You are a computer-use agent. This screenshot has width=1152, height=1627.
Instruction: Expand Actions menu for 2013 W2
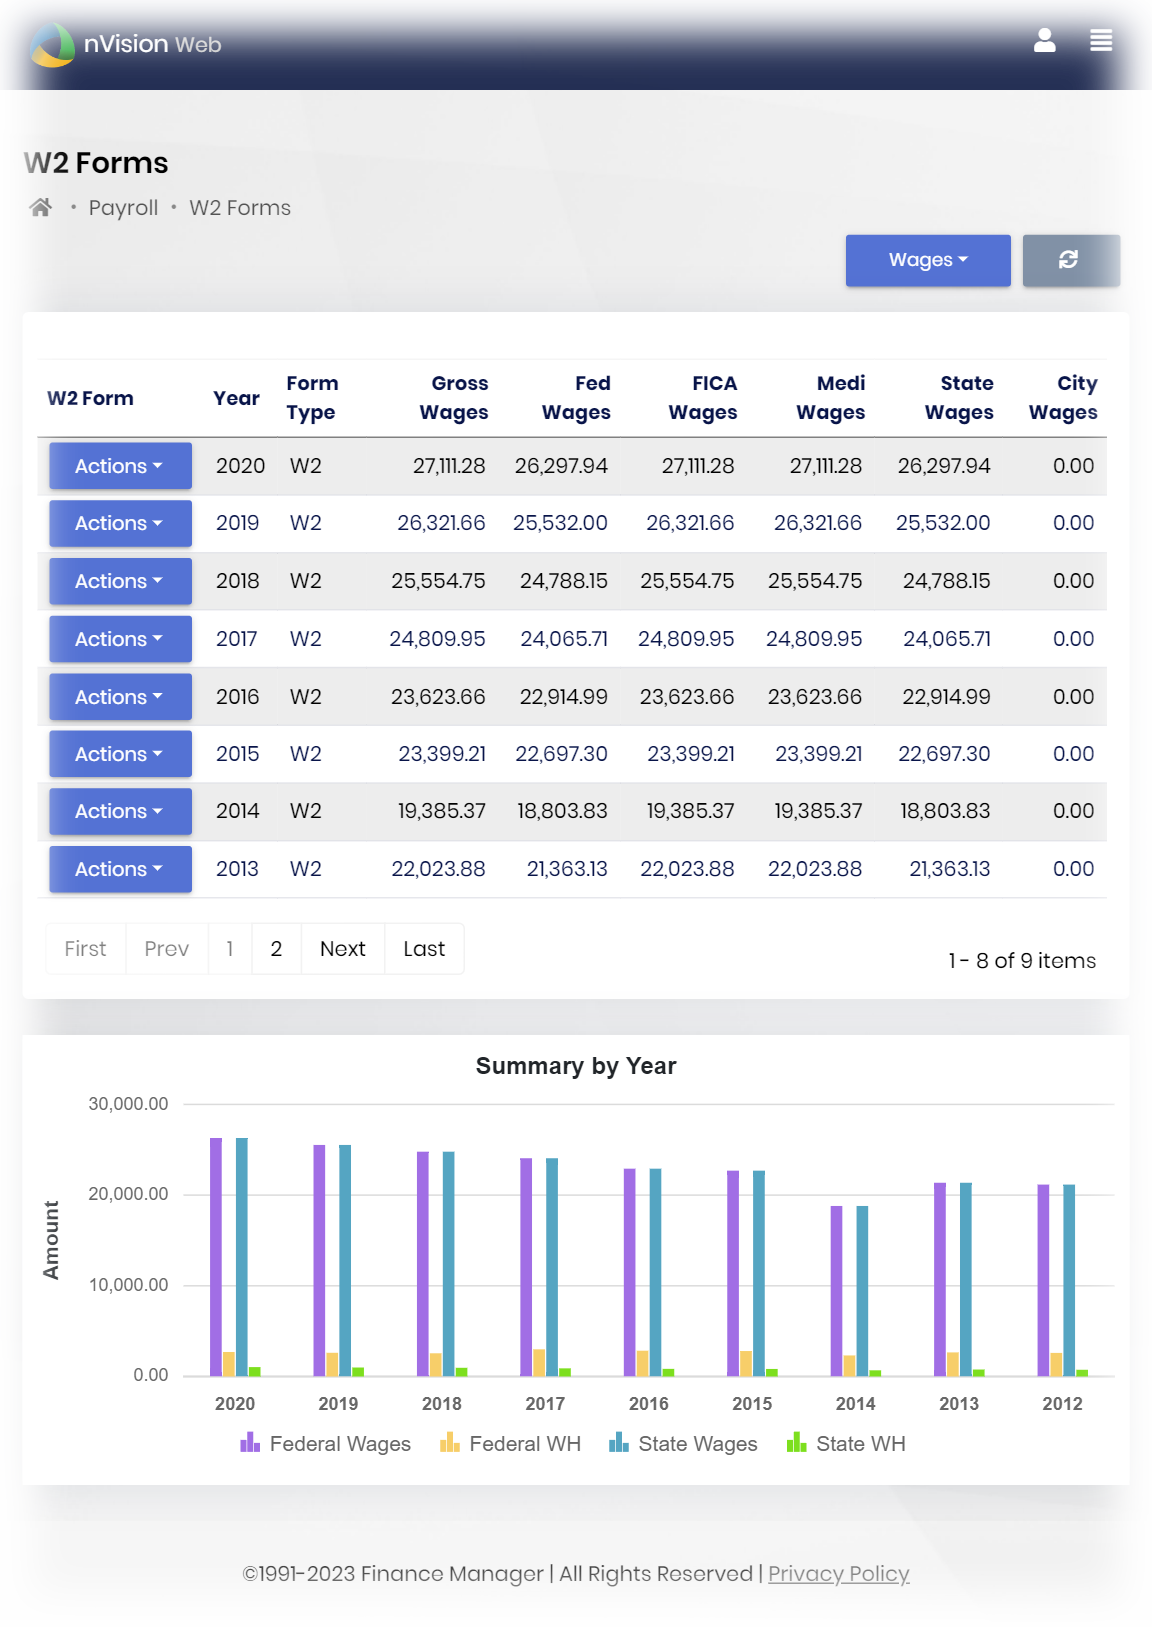point(120,869)
